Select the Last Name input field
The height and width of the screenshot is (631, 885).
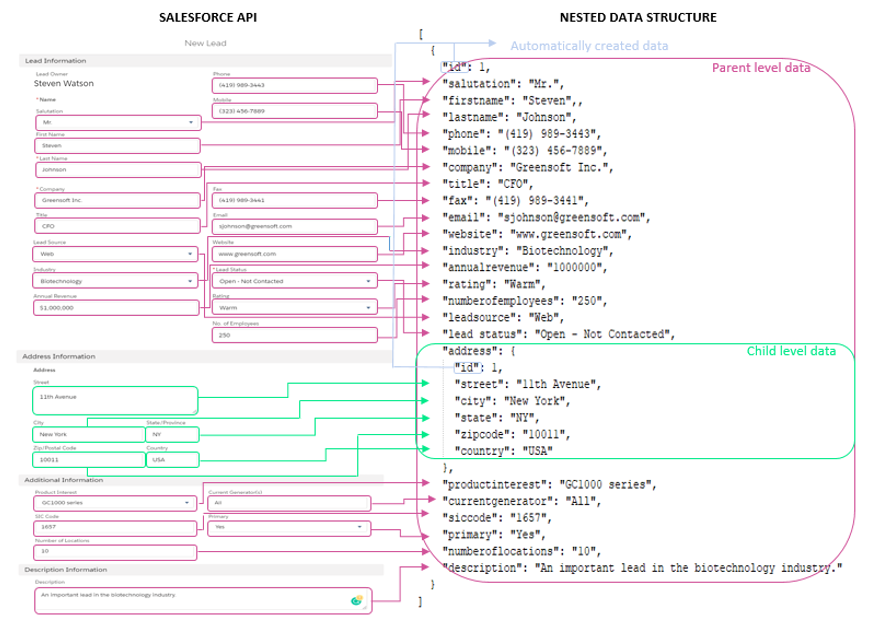tap(118, 169)
